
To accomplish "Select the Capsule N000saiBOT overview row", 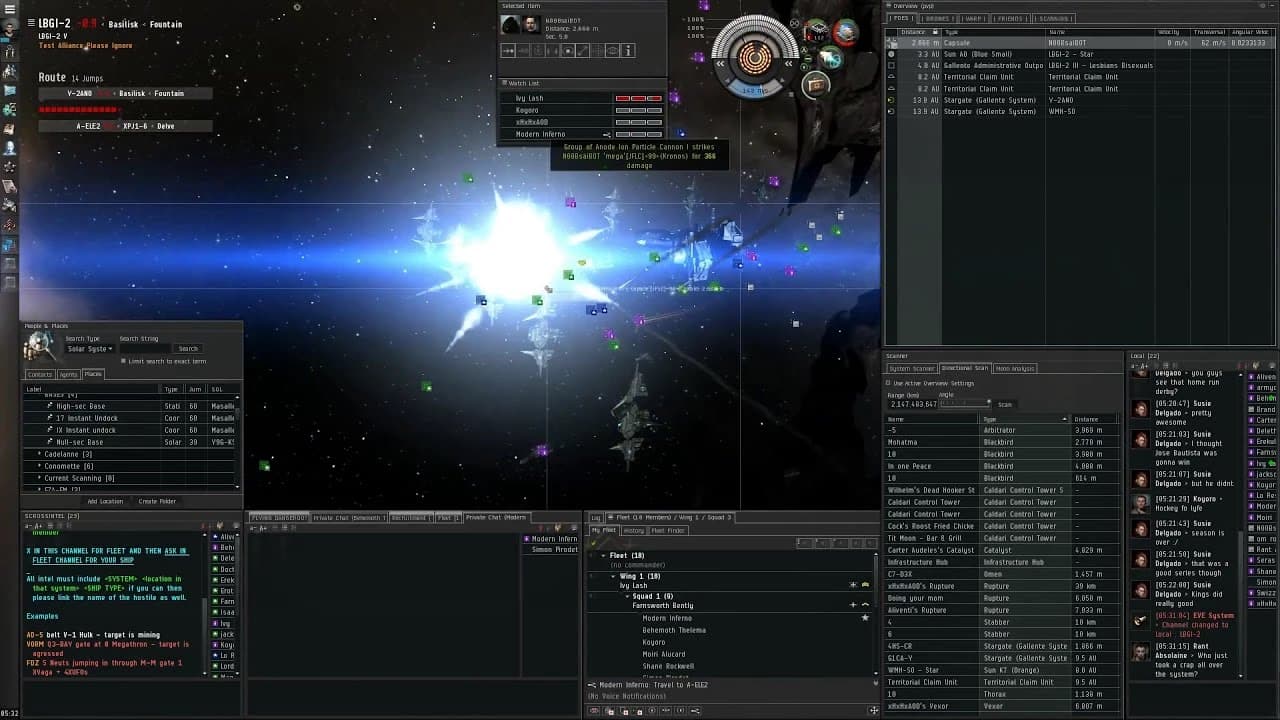I will pyautogui.click(x=1080, y=43).
